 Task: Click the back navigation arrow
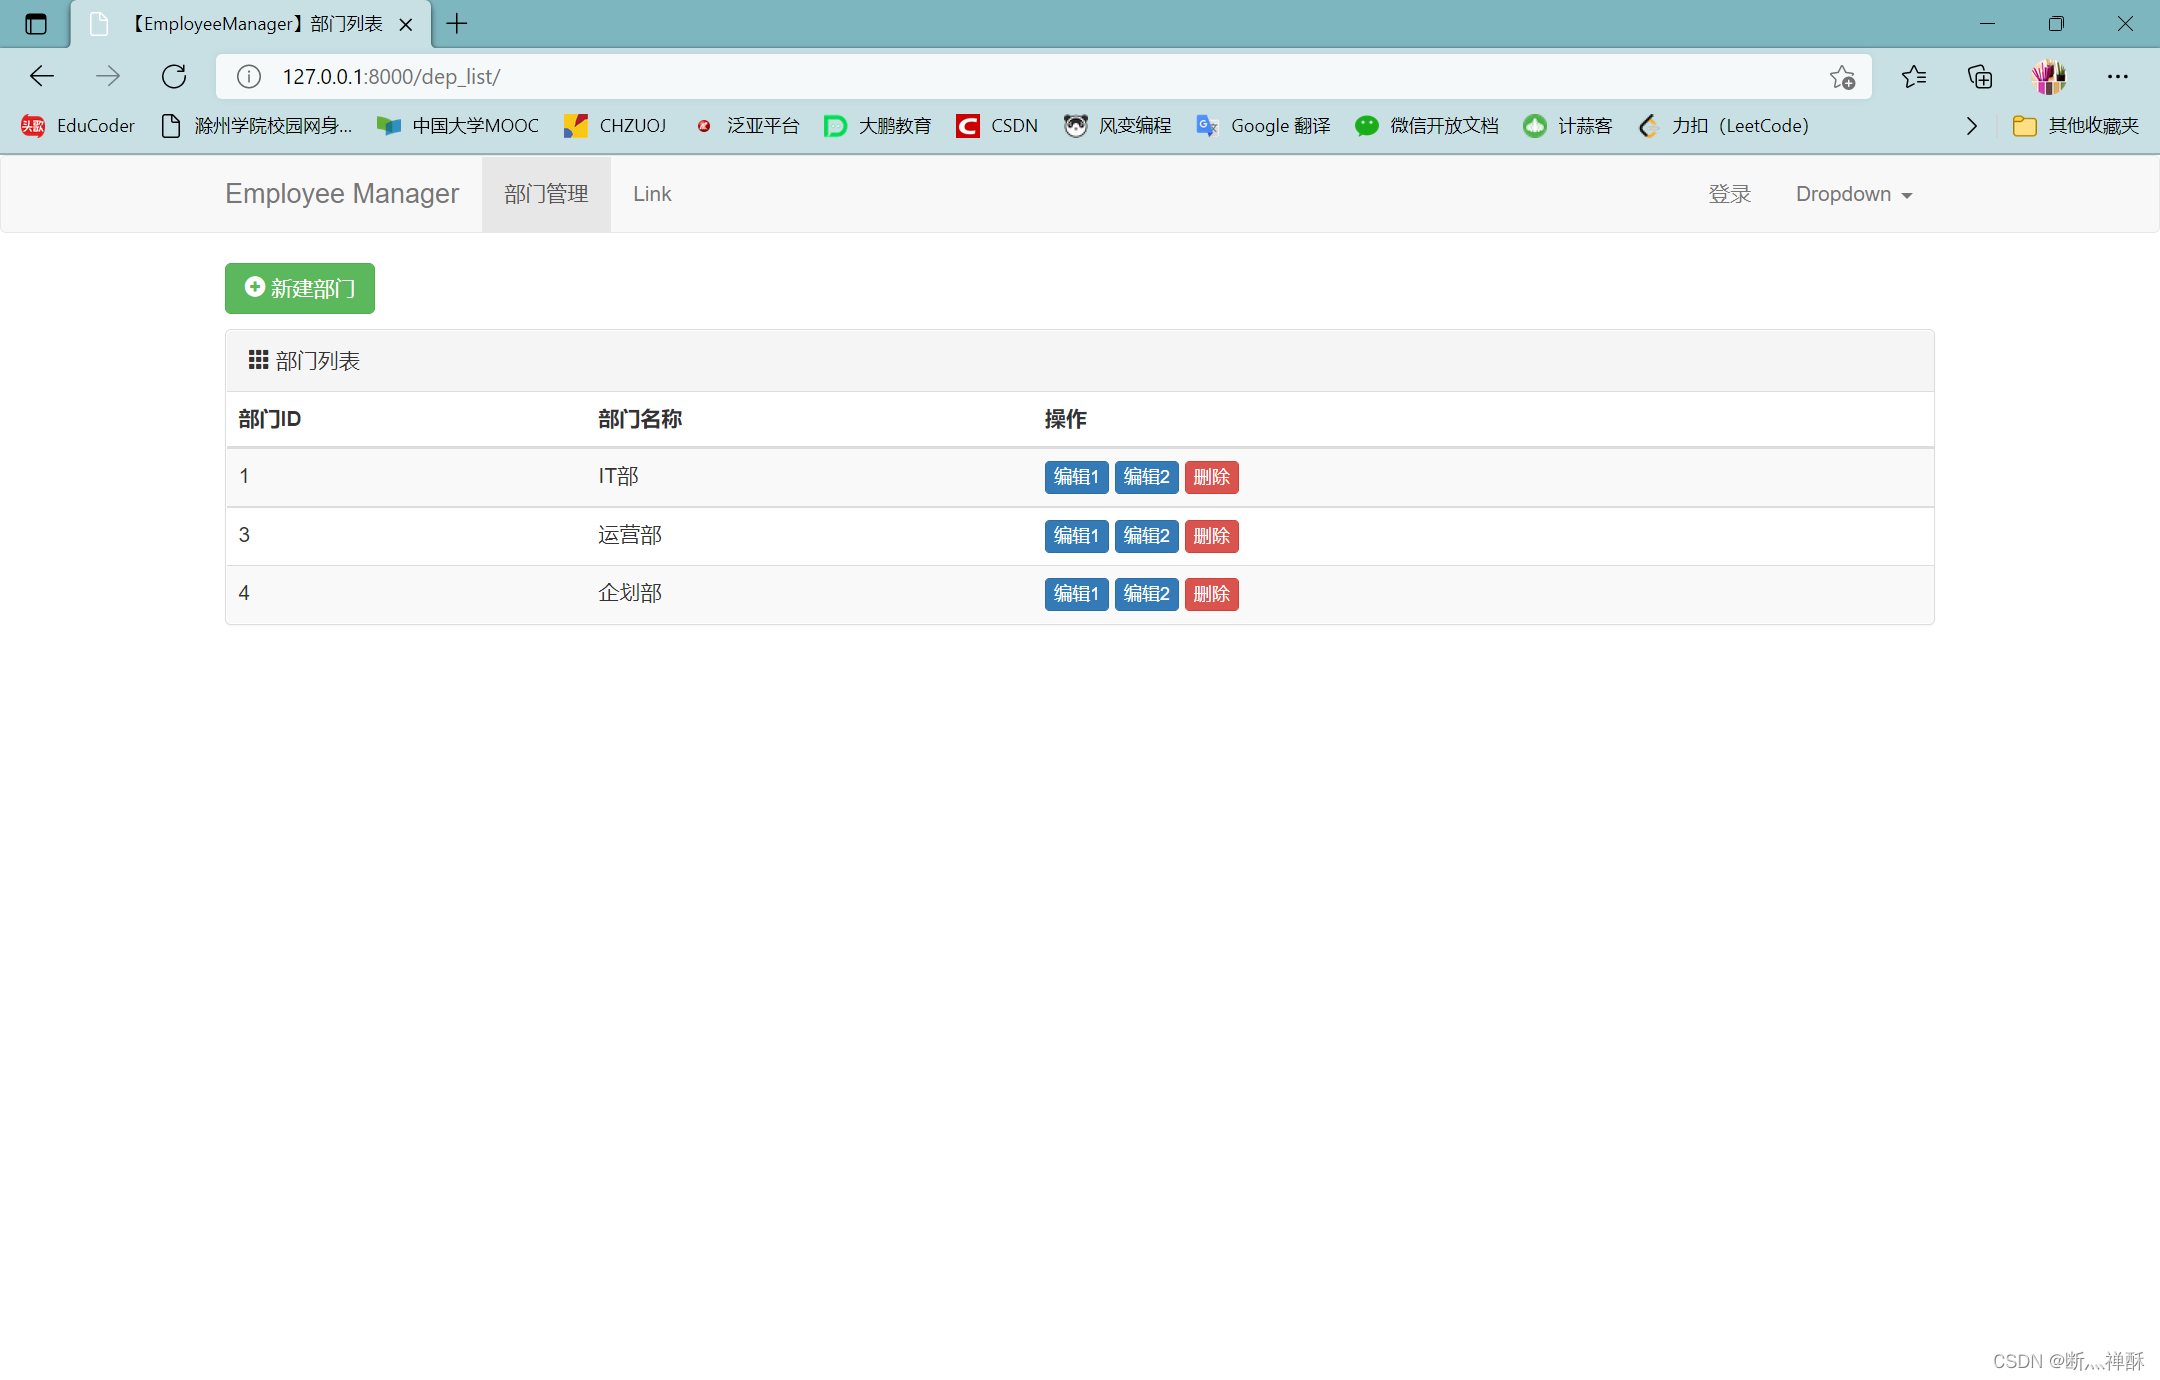coord(42,76)
